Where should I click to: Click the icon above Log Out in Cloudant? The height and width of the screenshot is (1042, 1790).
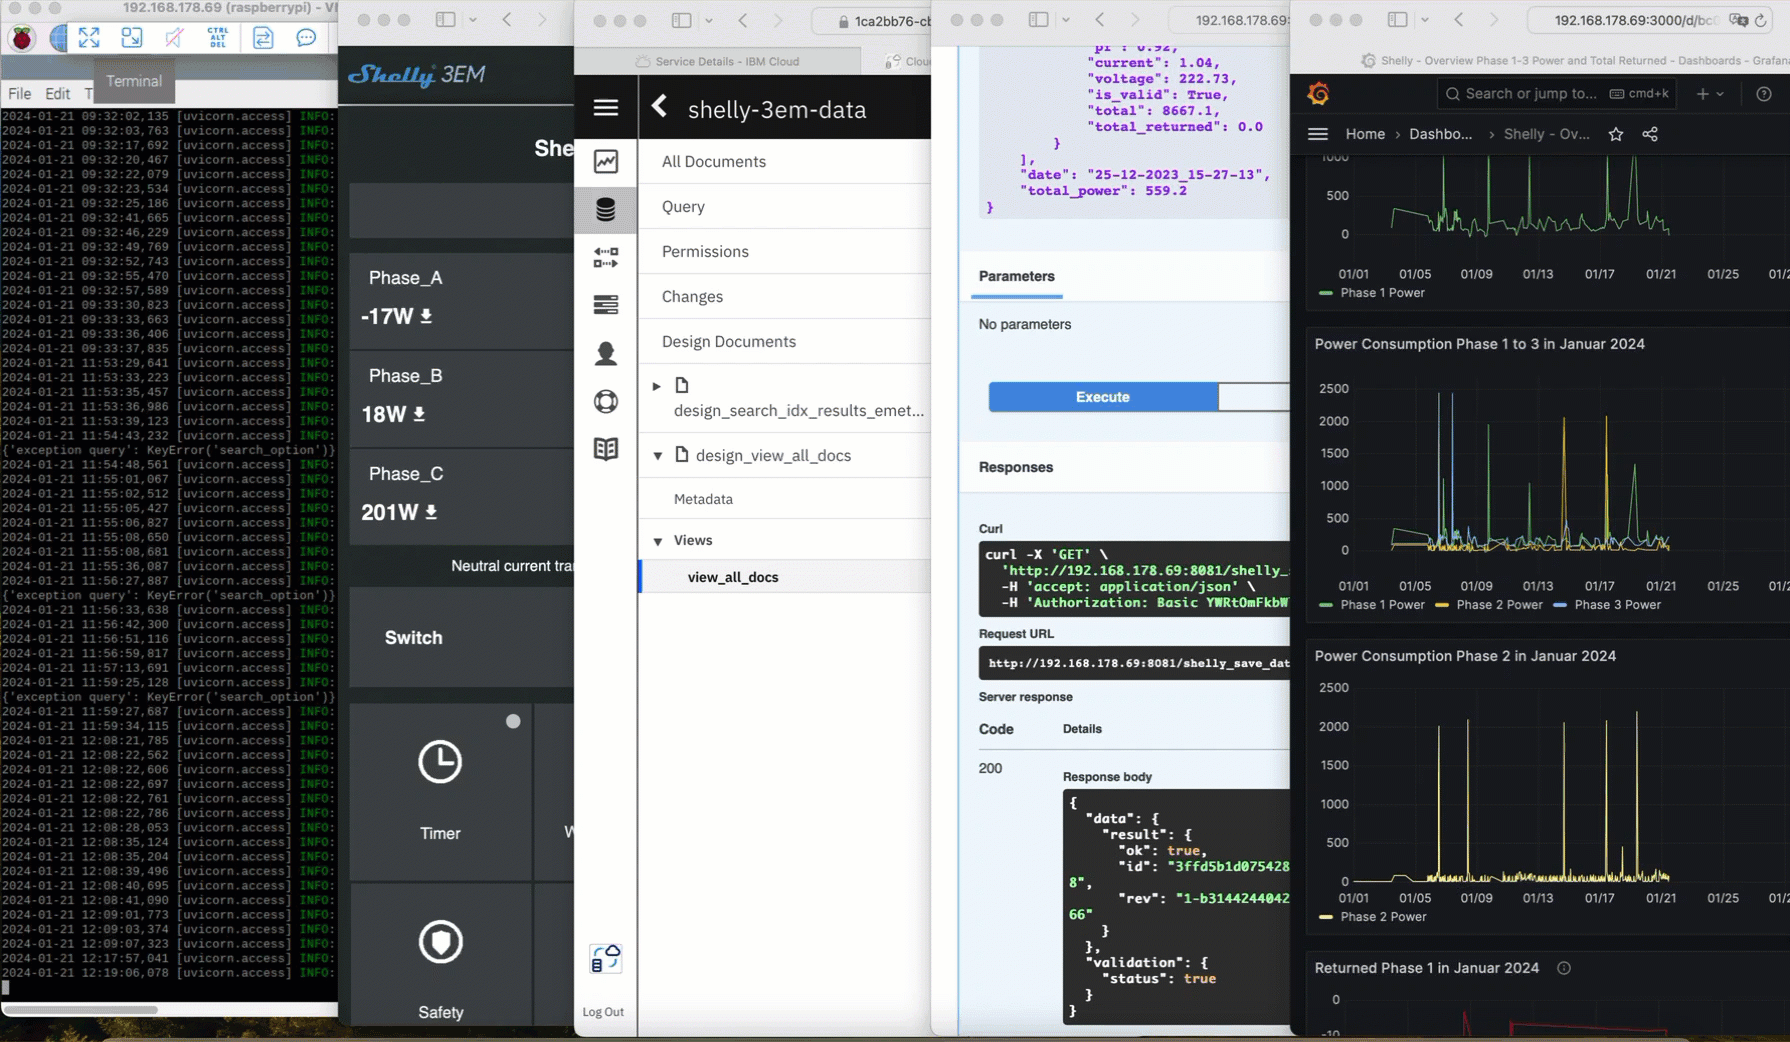pyautogui.click(x=606, y=959)
